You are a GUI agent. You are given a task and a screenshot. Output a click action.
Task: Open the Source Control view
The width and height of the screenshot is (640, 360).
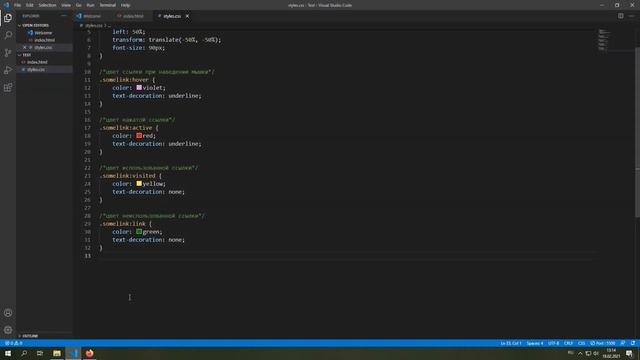coord(8,53)
